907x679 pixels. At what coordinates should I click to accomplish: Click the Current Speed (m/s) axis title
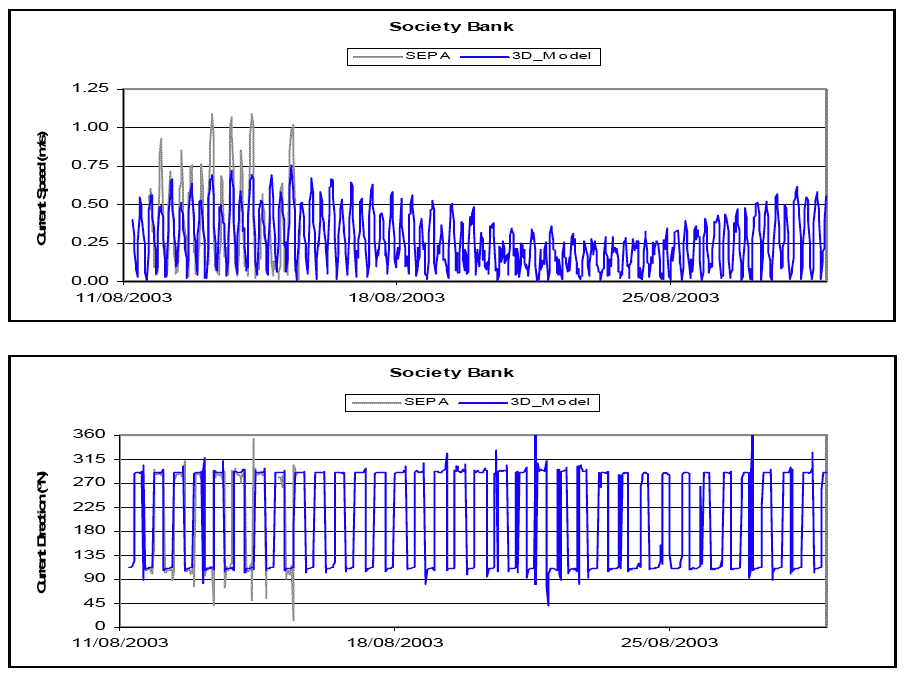click(x=42, y=186)
